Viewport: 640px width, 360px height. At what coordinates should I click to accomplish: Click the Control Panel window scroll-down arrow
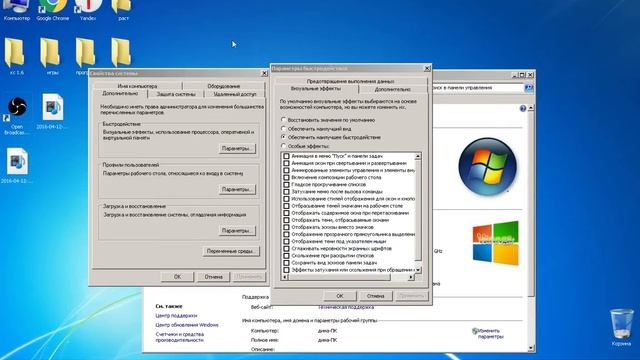coord(531,348)
